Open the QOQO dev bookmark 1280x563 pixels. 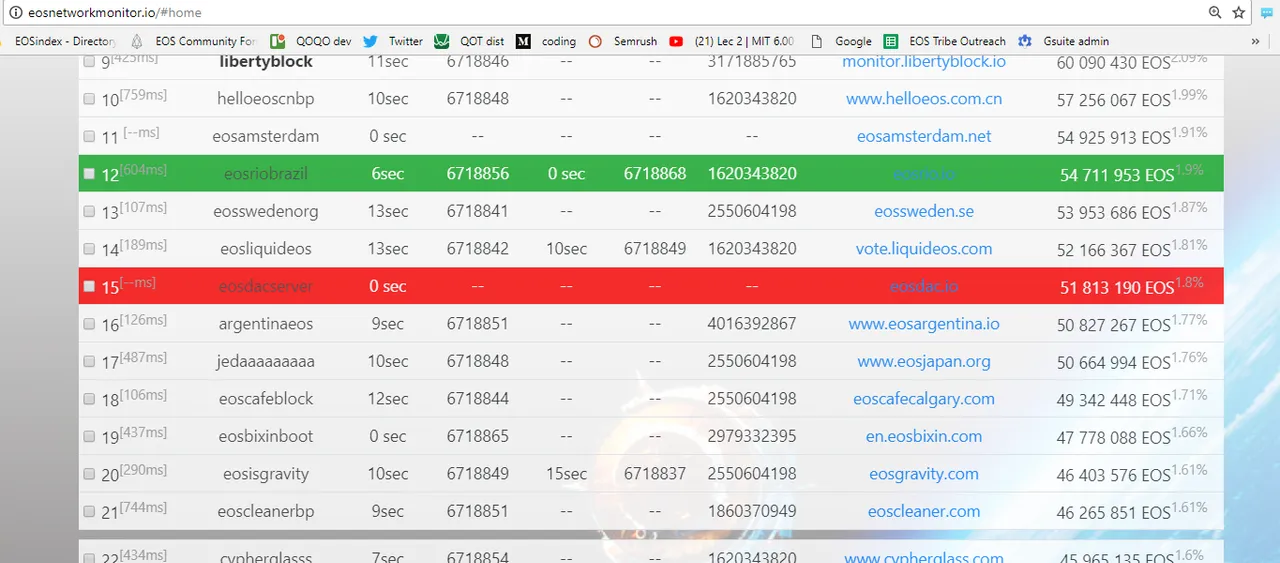pyautogui.click(x=312, y=41)
